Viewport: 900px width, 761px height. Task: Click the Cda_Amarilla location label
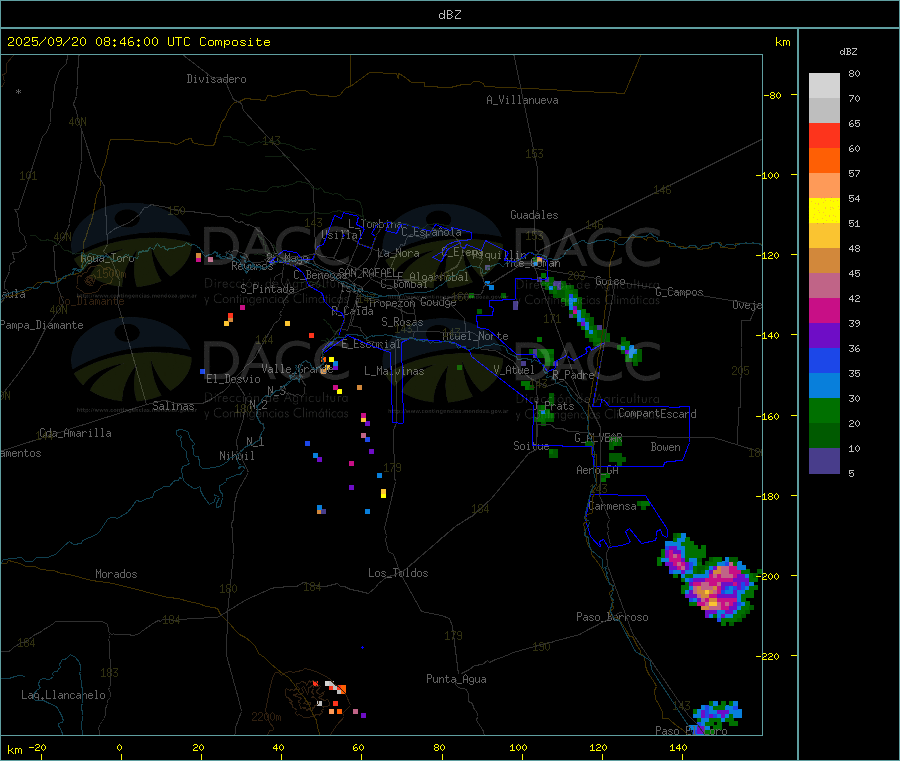point(75,433)
